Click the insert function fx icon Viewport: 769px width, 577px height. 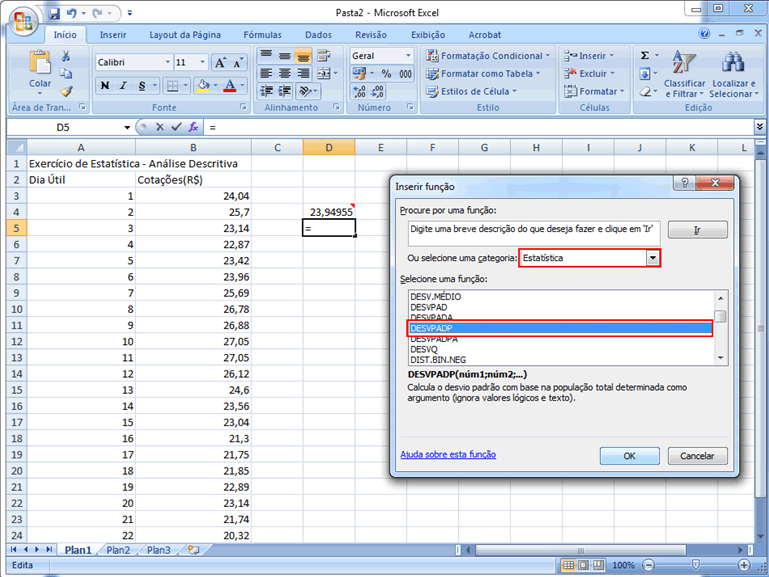pyautogui.click(x=193, y=128)
